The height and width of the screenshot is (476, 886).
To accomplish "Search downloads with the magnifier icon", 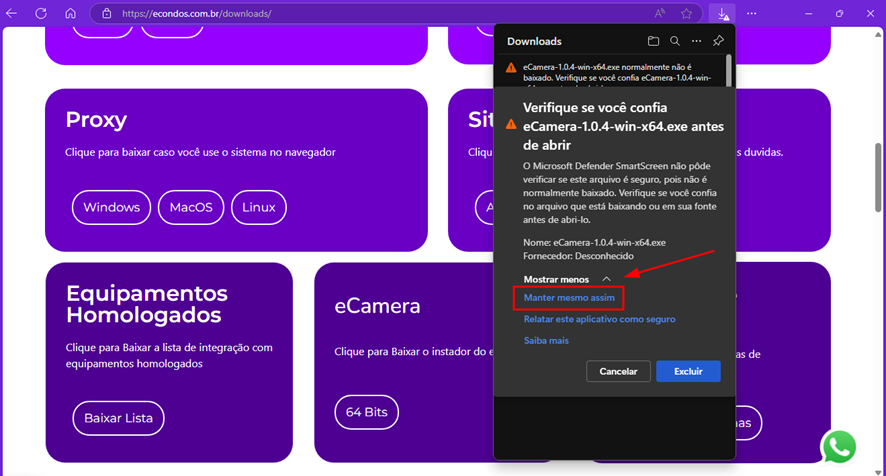I will pyautogui.click(x=675, y=41).
